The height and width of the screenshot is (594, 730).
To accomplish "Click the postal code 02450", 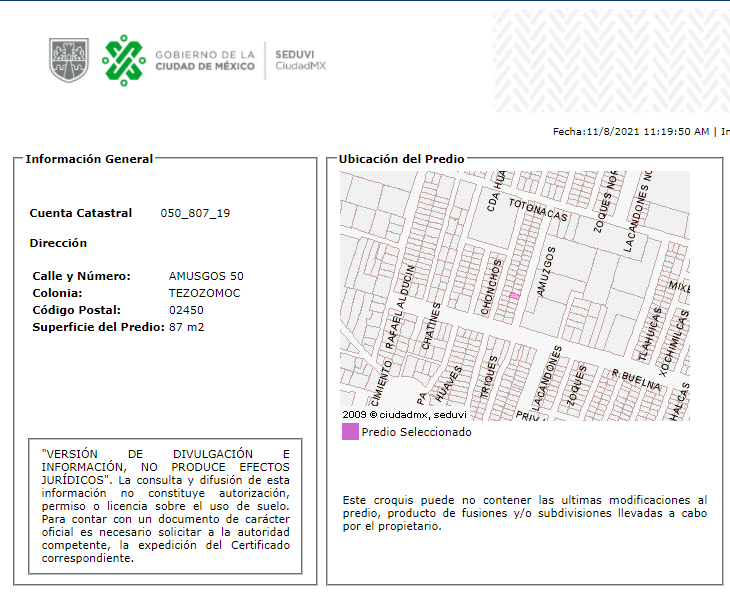I will [x=186, y=310].
